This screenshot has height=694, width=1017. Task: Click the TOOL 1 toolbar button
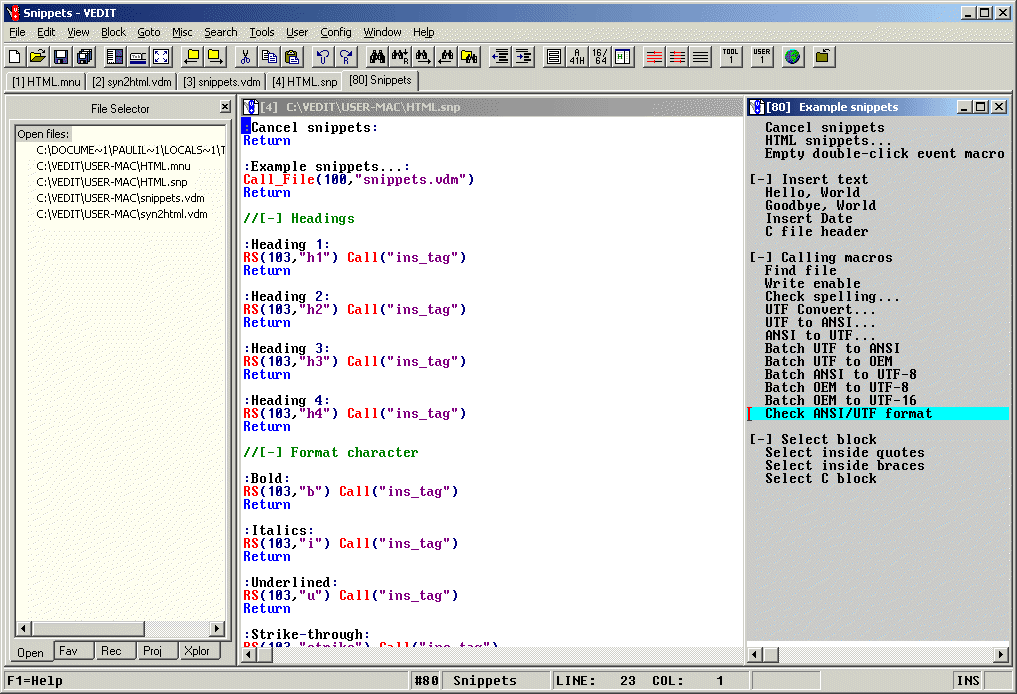731,57
